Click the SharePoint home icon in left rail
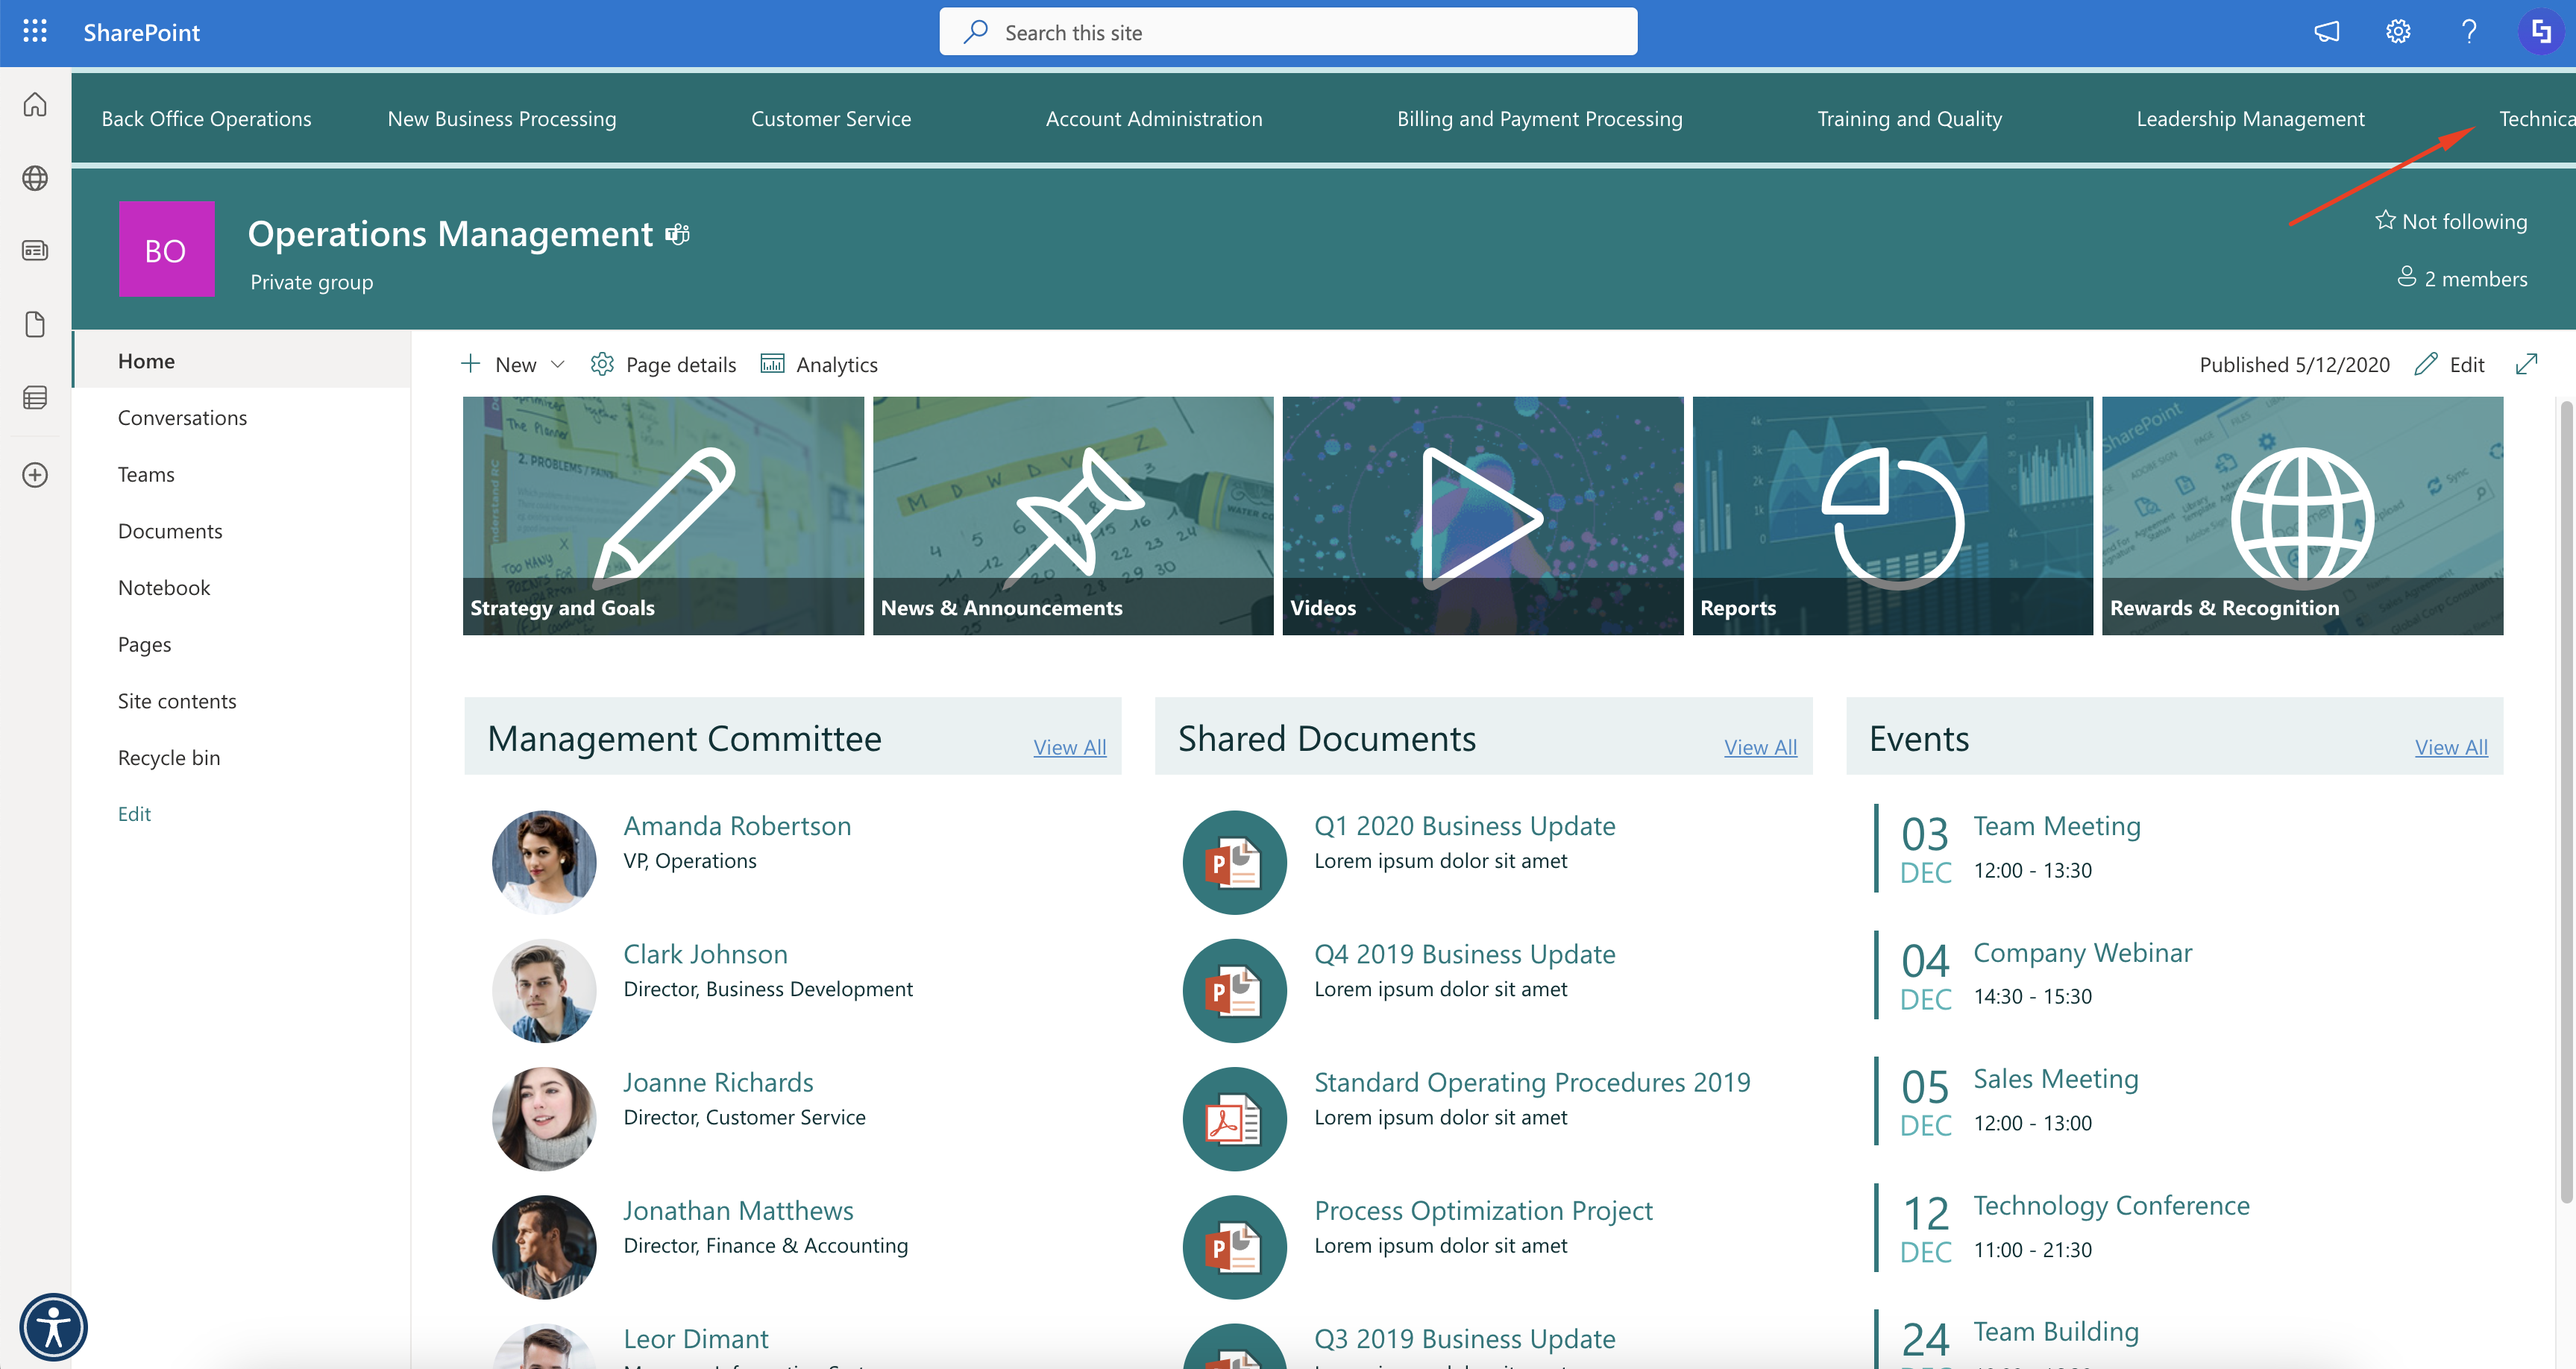Viewport: 2576px width, 1369px height. pyautogui.click(x=35, y=104)
